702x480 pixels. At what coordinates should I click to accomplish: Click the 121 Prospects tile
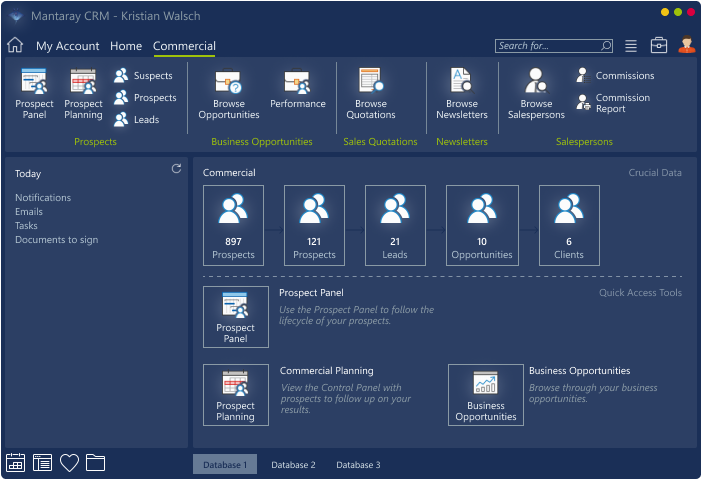tap(314, 225)
